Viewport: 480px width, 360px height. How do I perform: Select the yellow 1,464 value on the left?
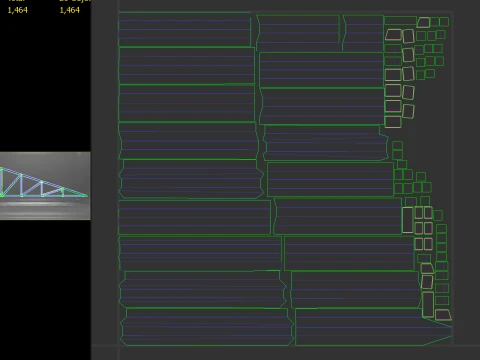pyautogui.click(x=18, y=10)
